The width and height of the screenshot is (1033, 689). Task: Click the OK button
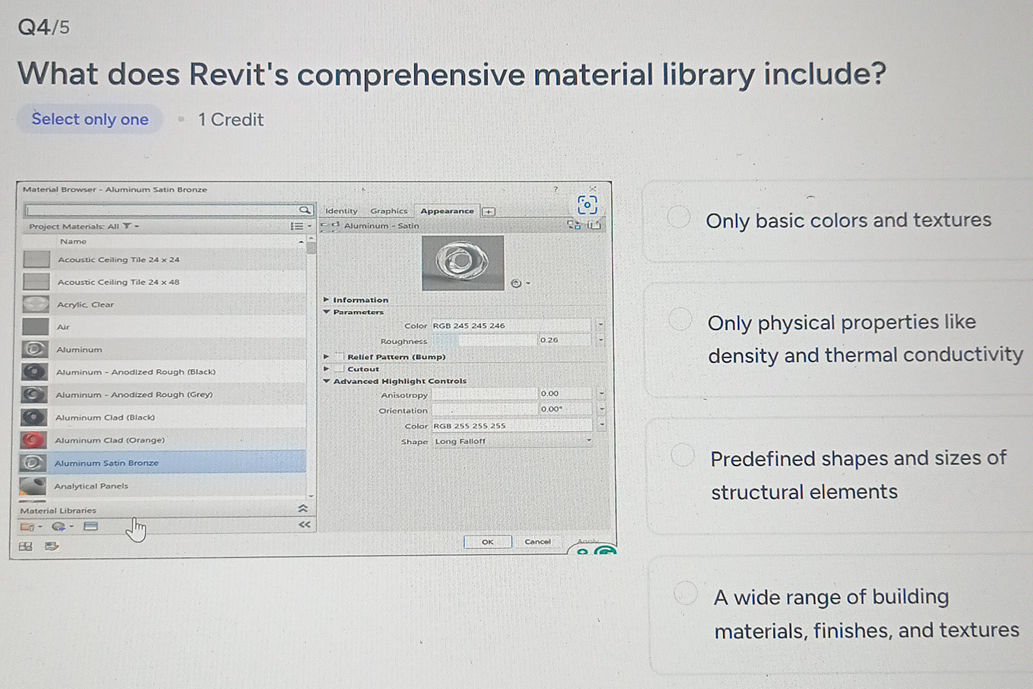click(490, 541)
